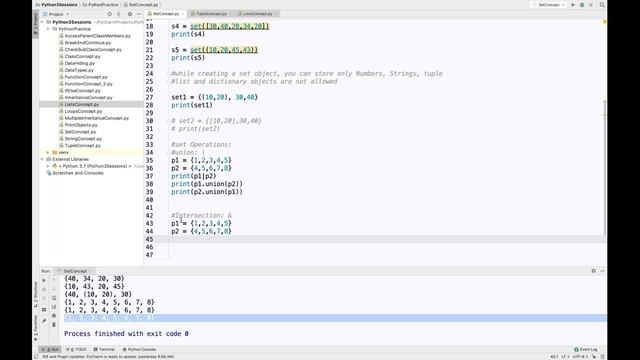Select DataHiding.py file
Screen dimensions: 640x360
click(x=80, y=63)
